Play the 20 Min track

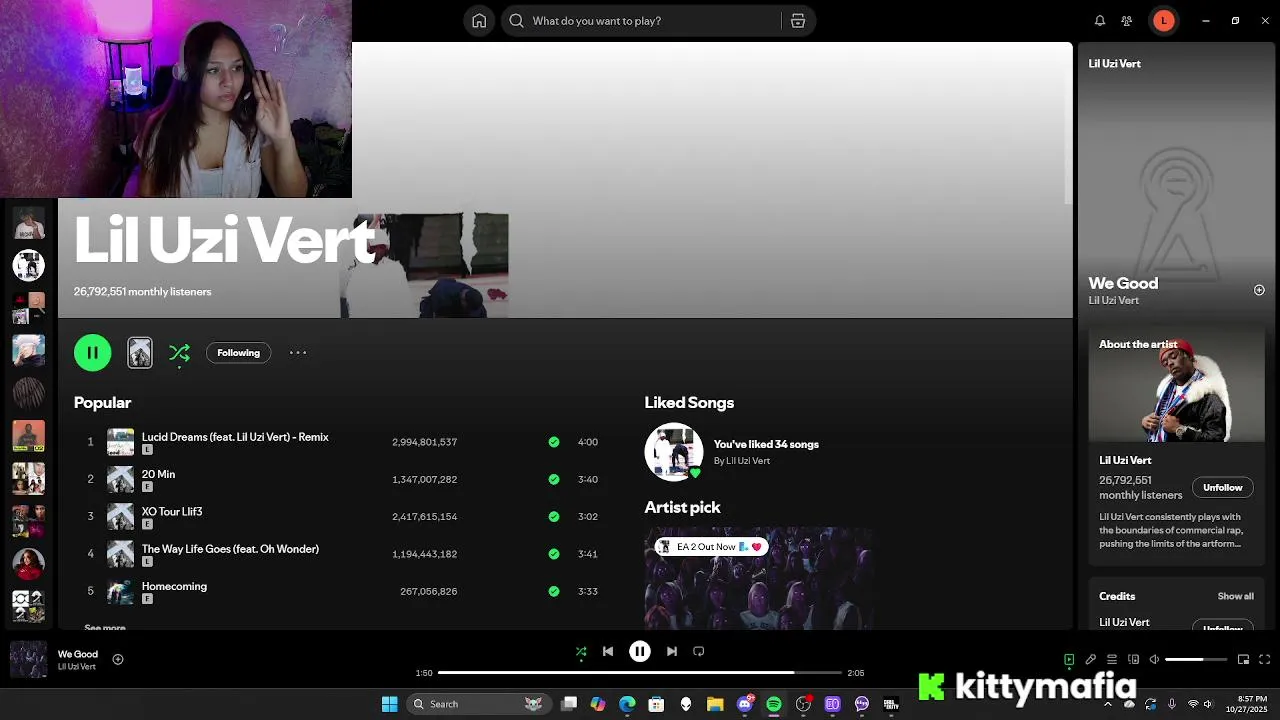pyautogui.click(x=158, y=474)
